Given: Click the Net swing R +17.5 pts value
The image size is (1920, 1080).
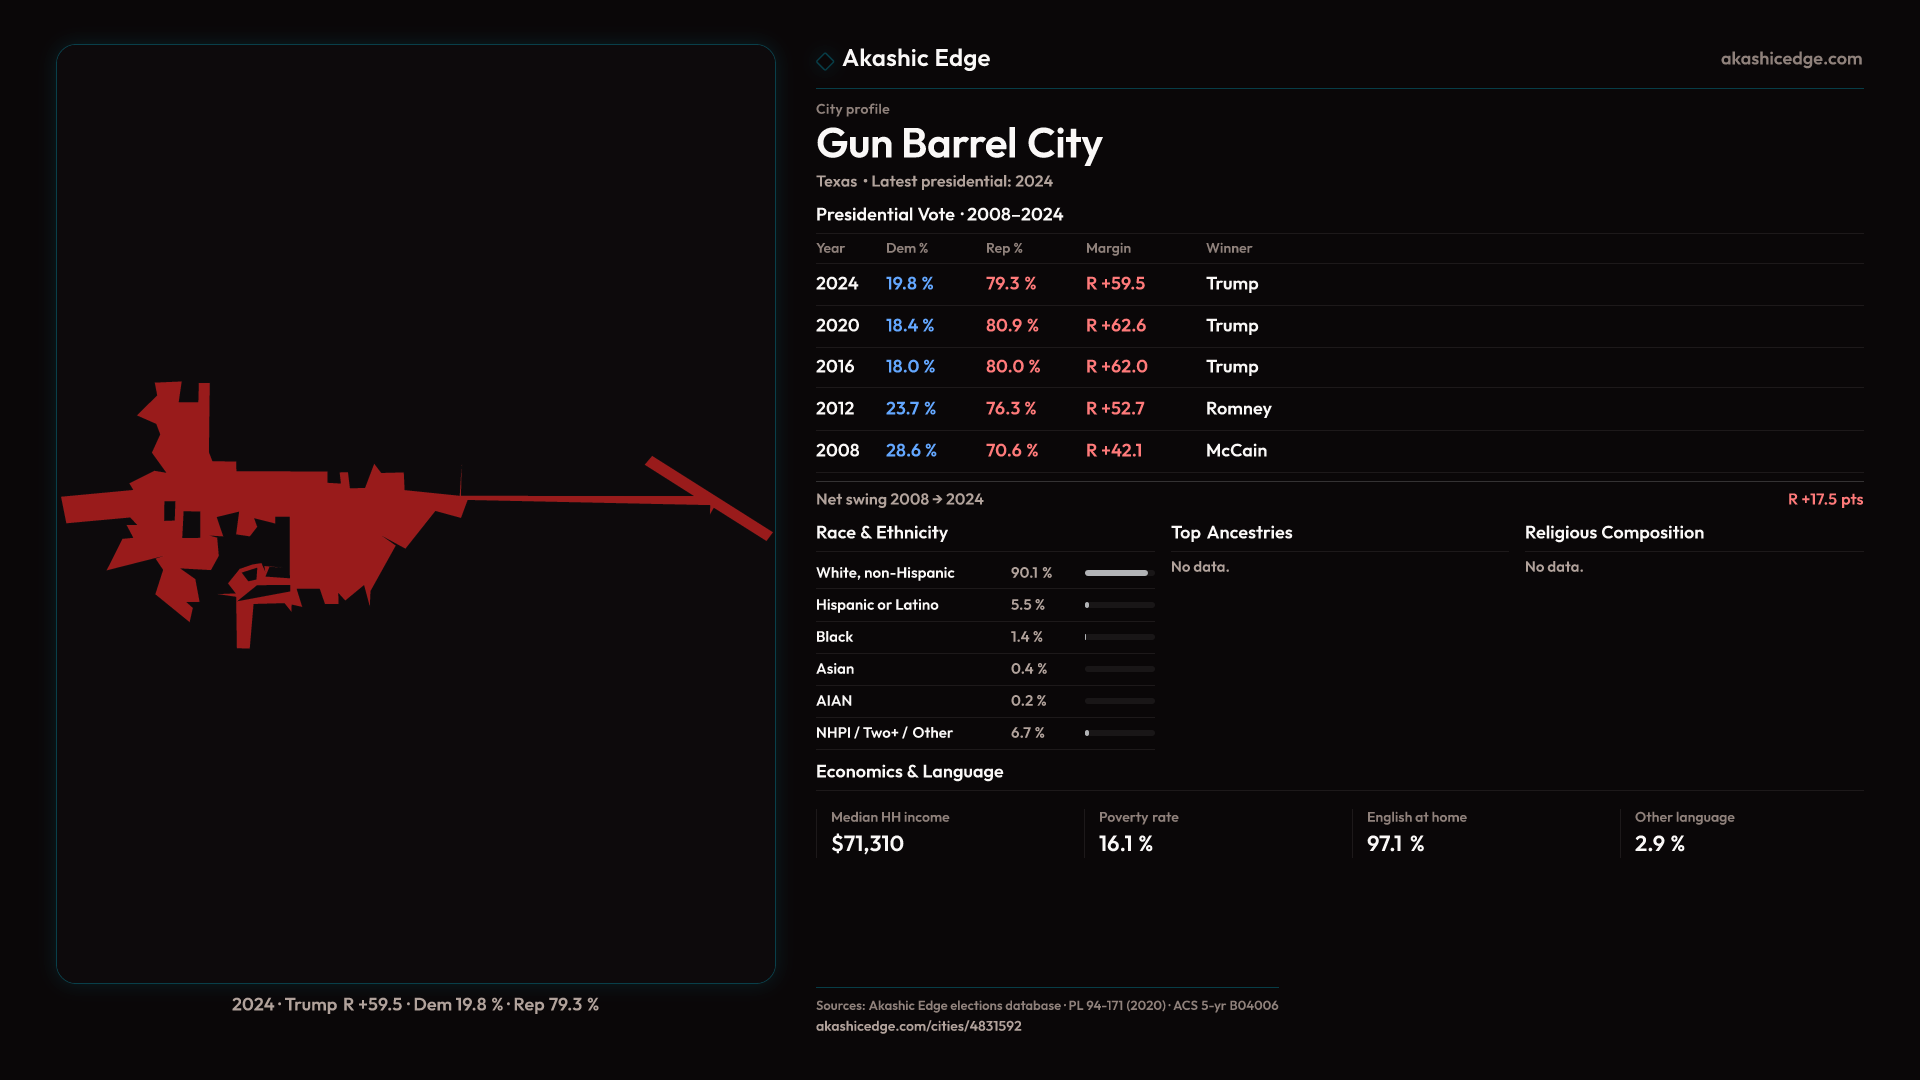Looking at the screenshot, I should [x=1824, y=499].
